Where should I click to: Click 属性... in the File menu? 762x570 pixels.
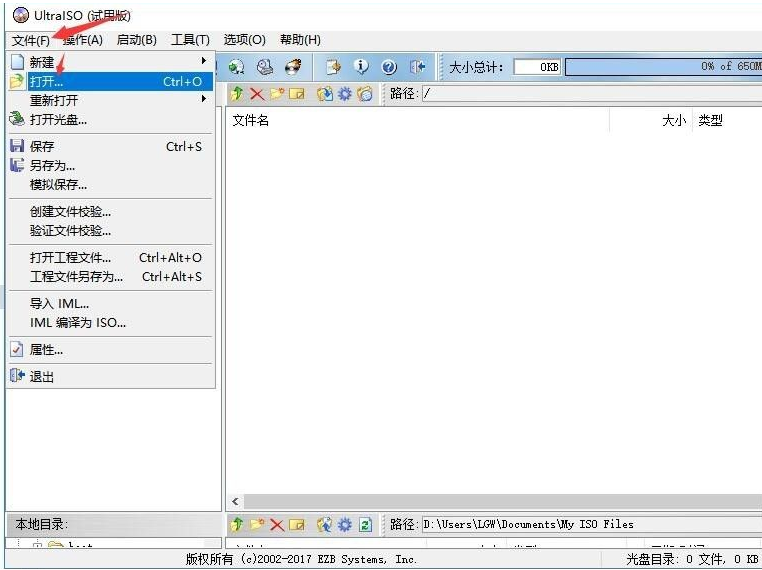click(x=46, y=350)
